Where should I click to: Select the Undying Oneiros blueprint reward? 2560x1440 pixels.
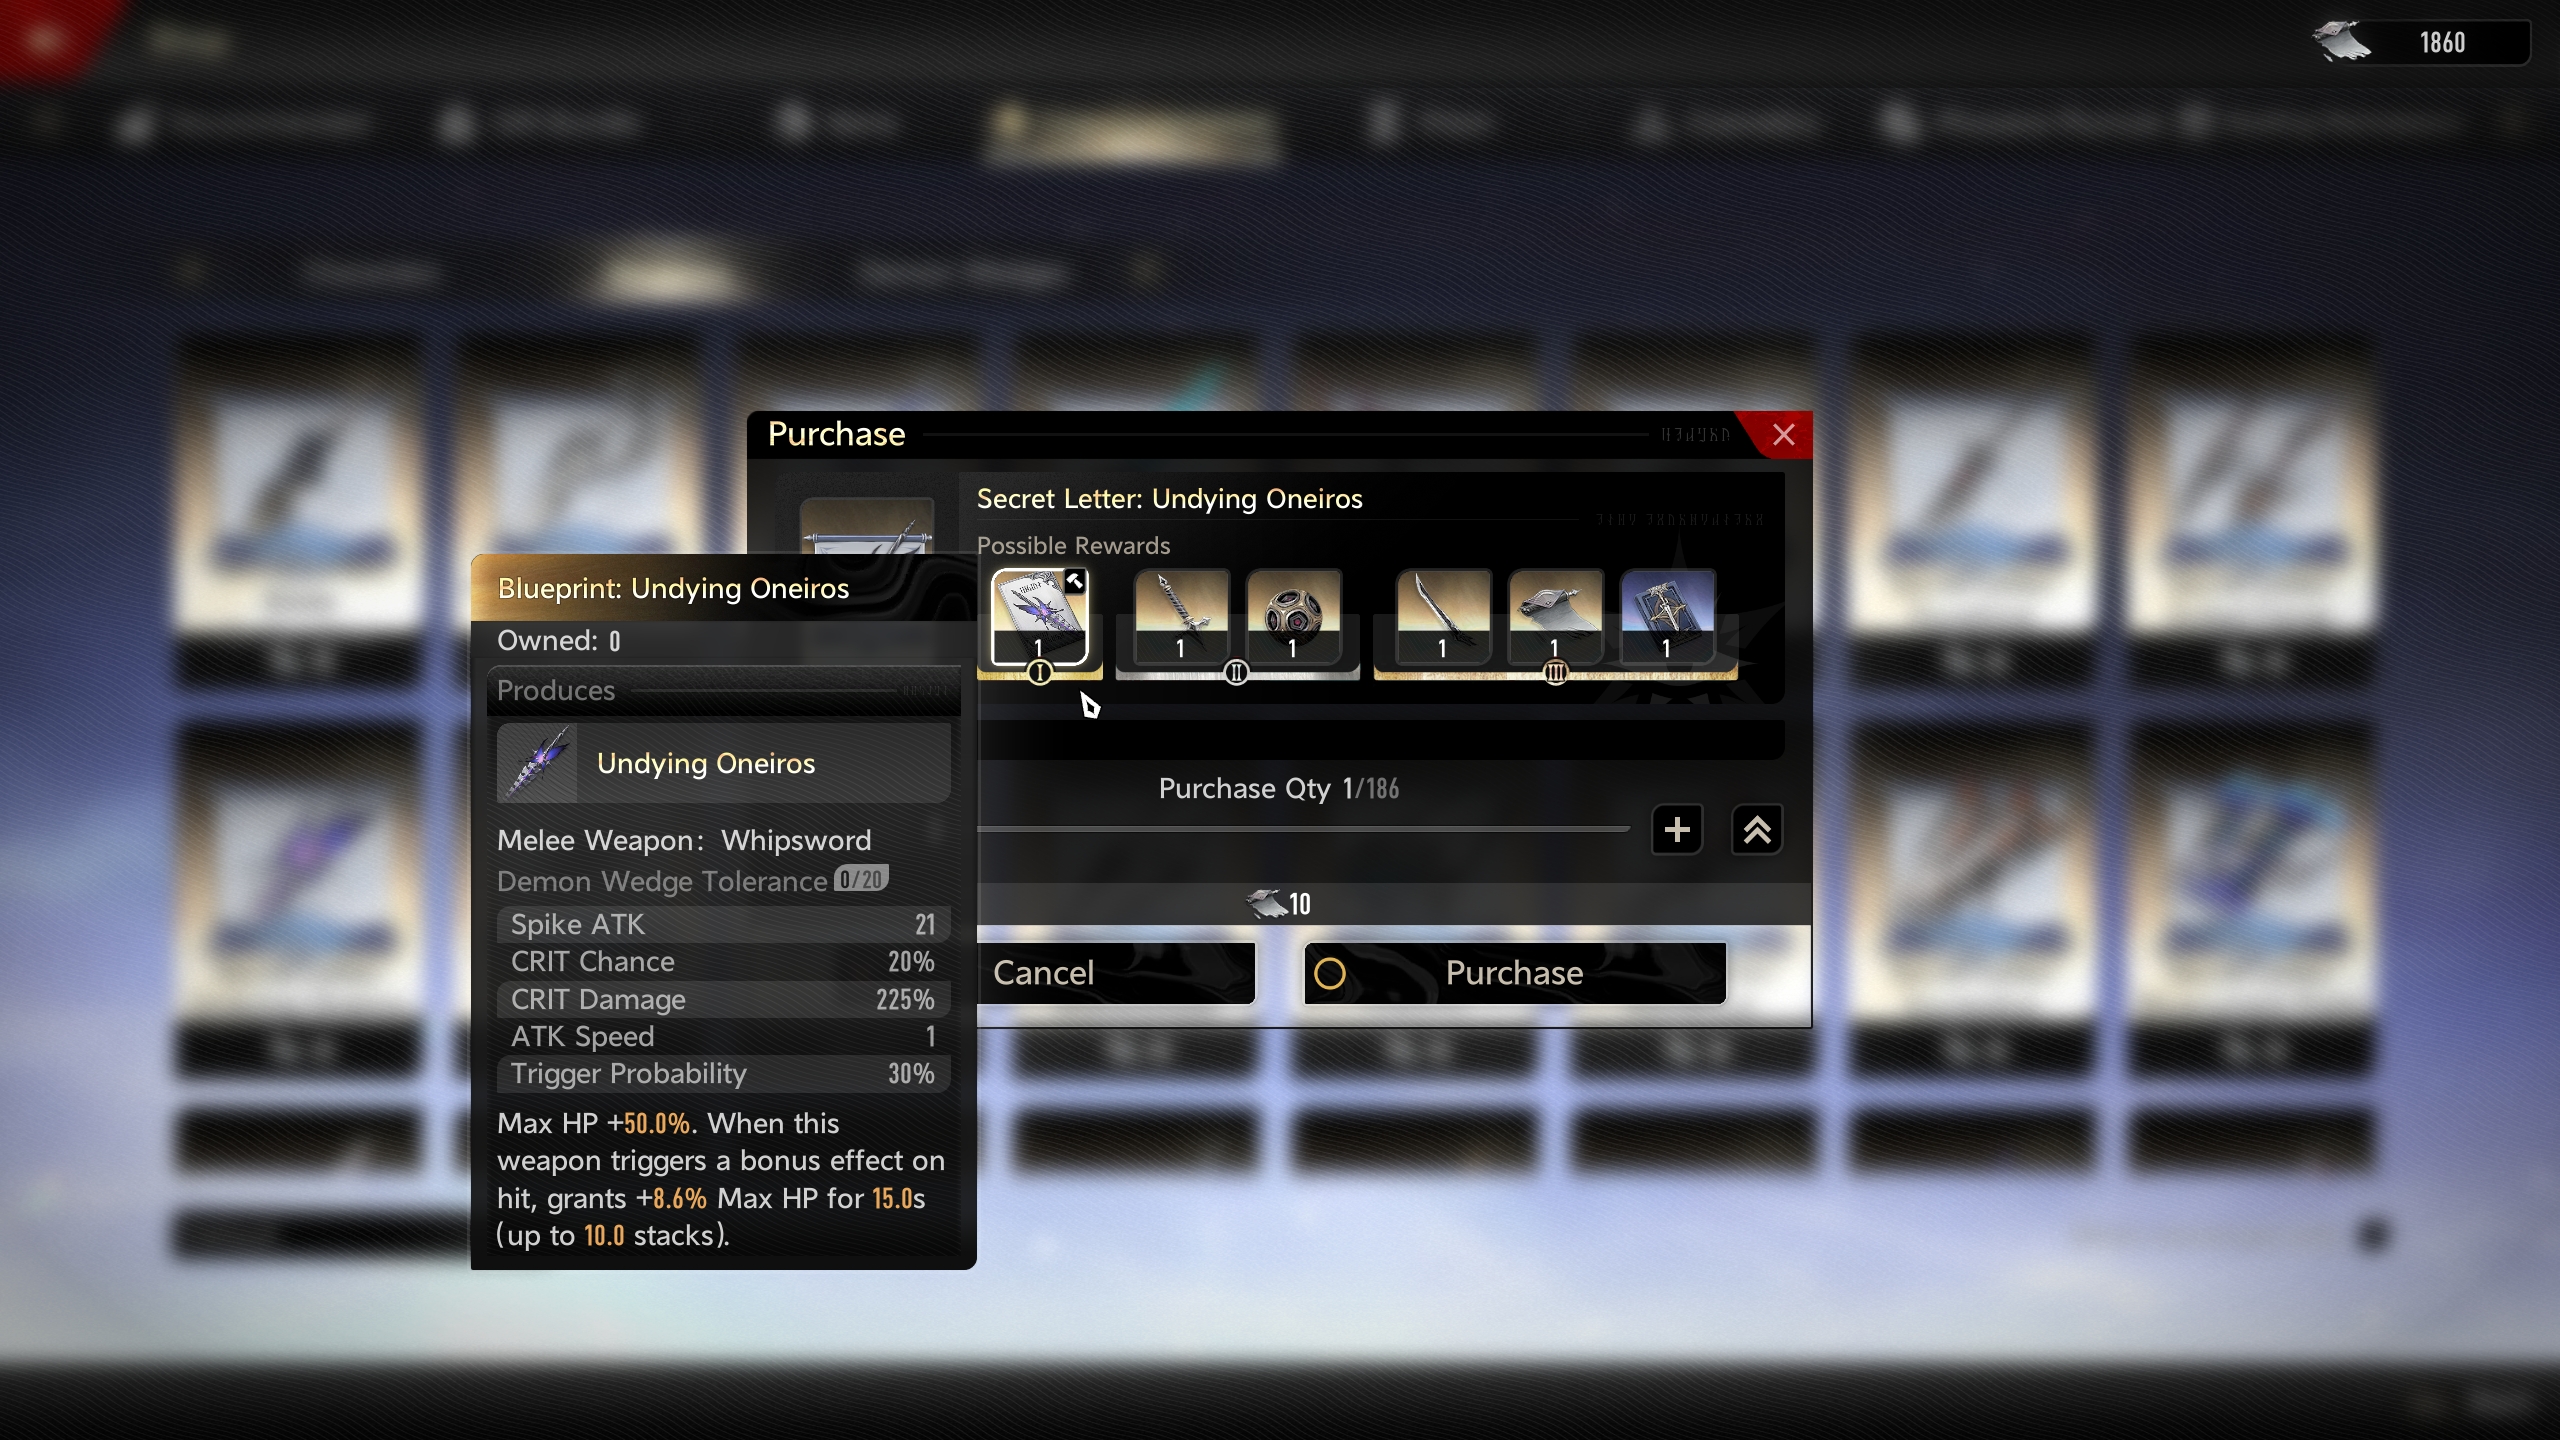click(x=1038, y=614)
